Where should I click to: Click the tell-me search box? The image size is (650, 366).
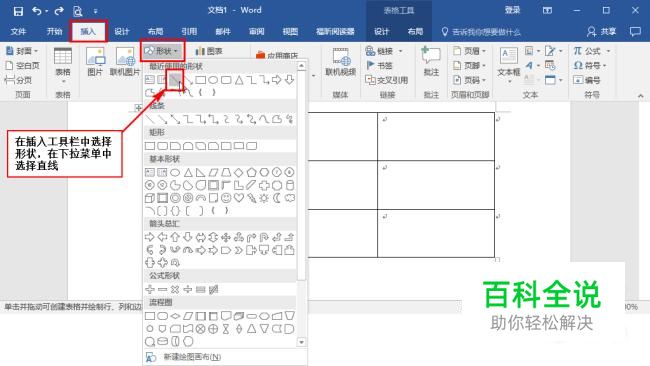tap(481, 32)
